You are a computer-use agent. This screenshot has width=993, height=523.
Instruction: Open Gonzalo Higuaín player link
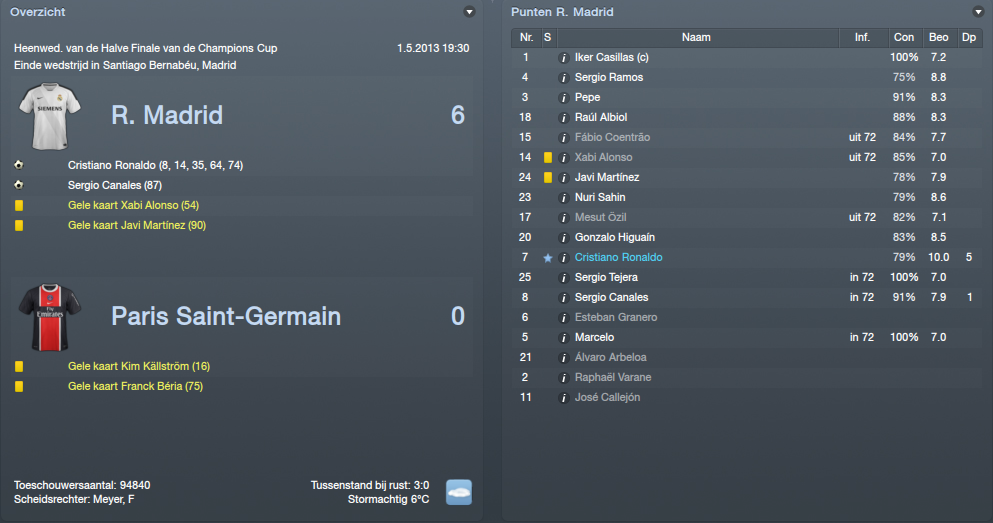click(x=615, y=238)
